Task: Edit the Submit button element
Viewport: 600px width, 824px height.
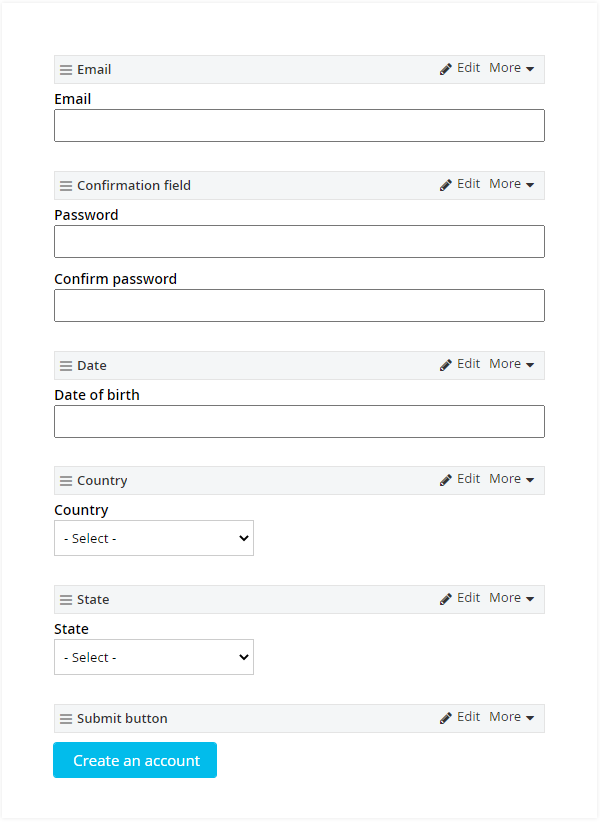Action: pos(460,718)
